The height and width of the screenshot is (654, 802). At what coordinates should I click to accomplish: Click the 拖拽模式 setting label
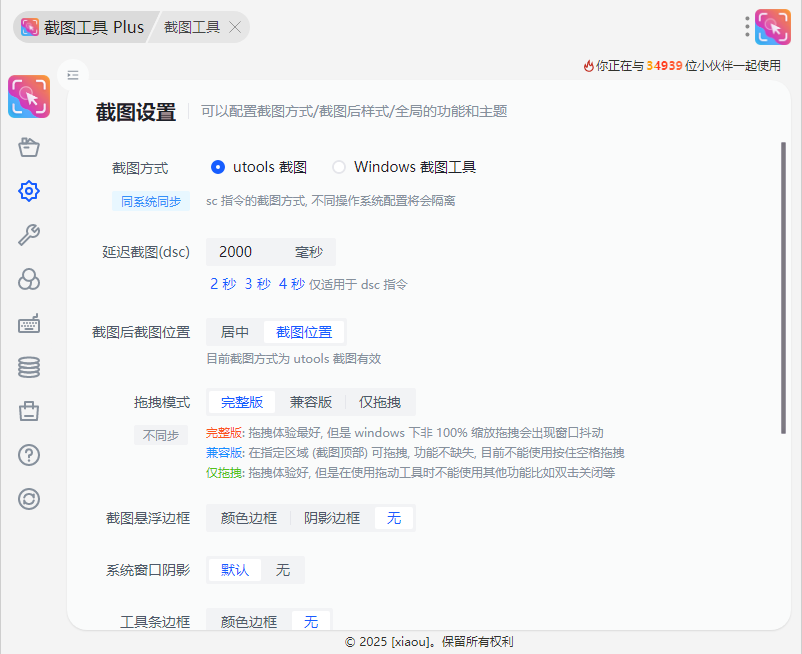(x=162, y=402)
